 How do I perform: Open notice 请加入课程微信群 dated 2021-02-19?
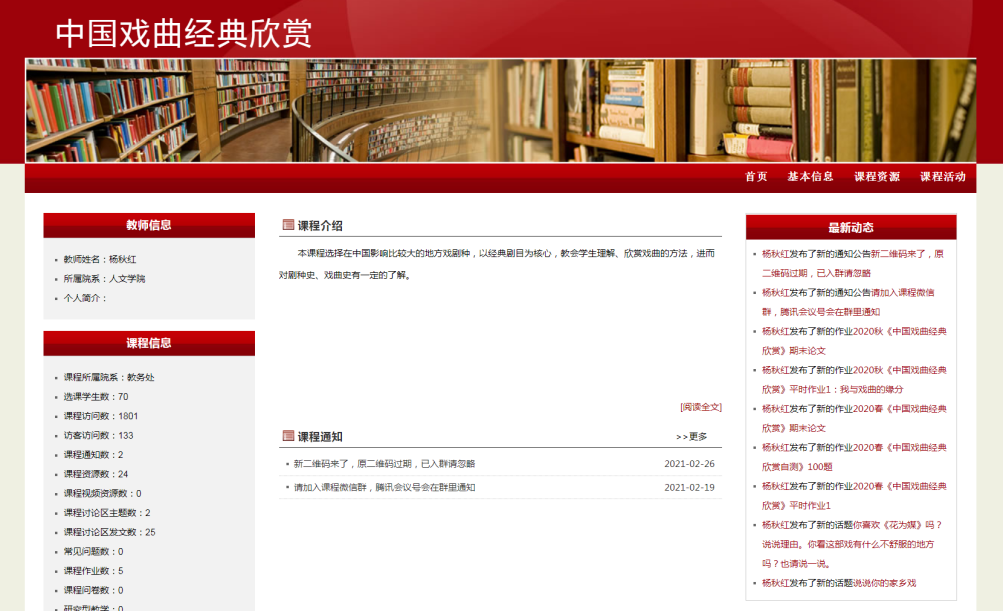pyautogui.click(x=384, y=488)
